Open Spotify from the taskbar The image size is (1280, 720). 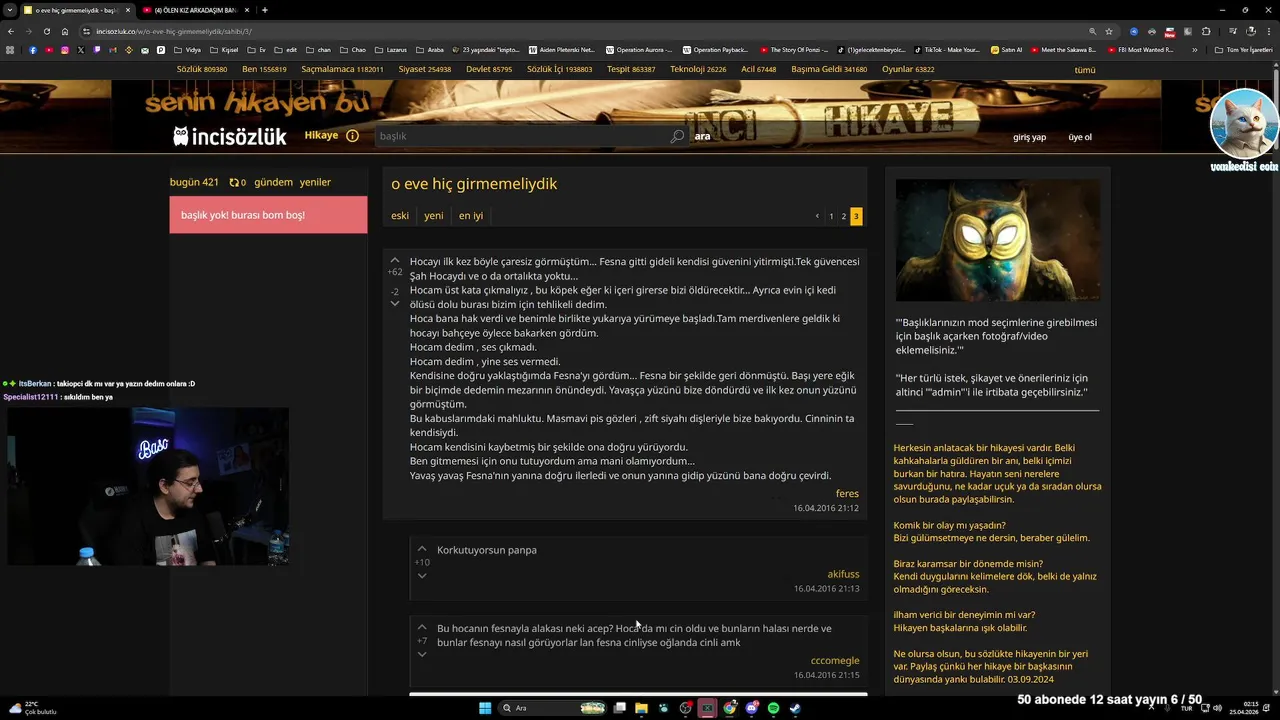pyautogui.click(x=773, y=708)
